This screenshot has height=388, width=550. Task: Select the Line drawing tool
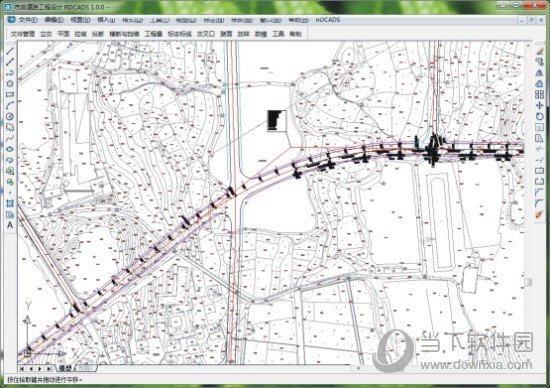(x=10, y=51)
